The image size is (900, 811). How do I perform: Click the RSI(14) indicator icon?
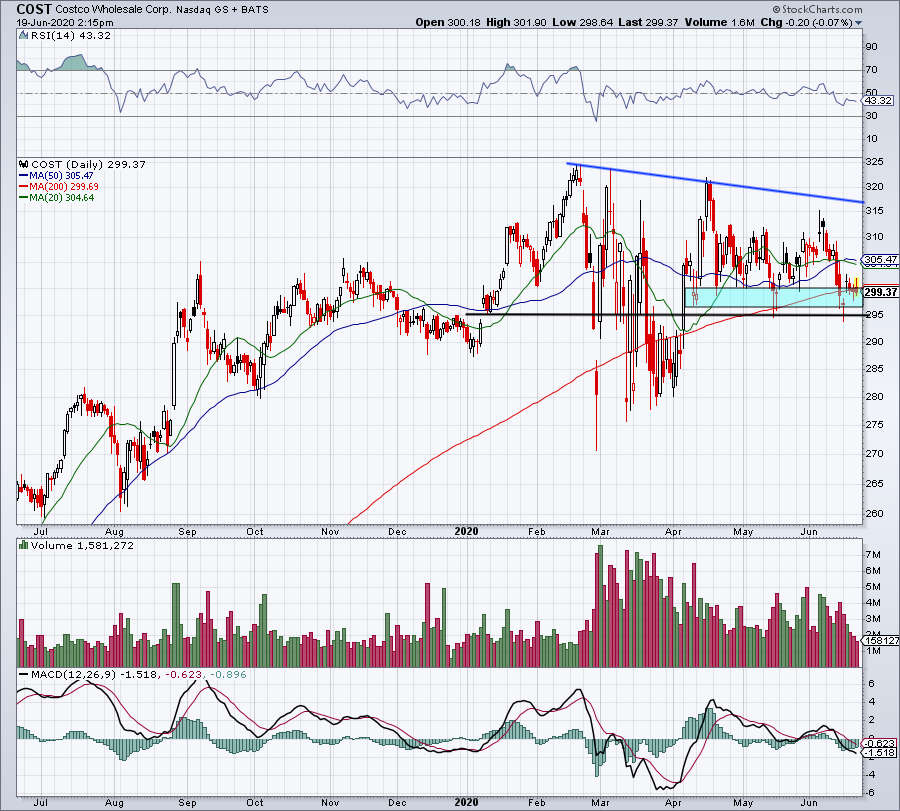coord(24,36)
